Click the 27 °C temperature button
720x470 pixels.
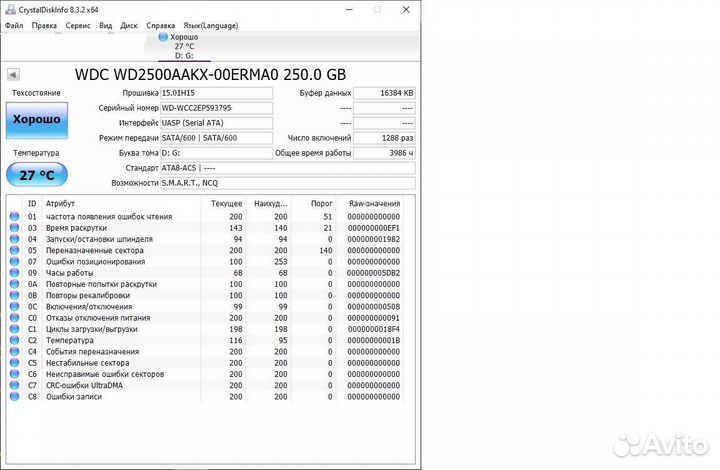pyautogui.click(x=37, y=175)
